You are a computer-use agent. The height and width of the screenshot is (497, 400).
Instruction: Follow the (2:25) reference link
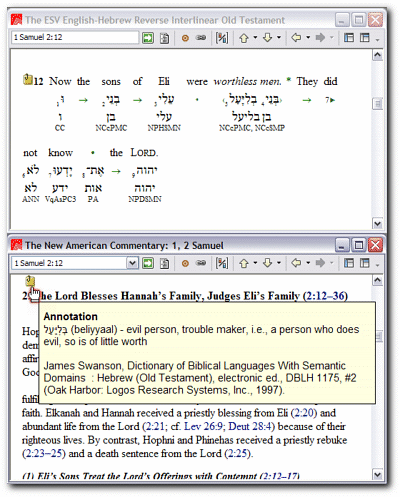[237, 454]
